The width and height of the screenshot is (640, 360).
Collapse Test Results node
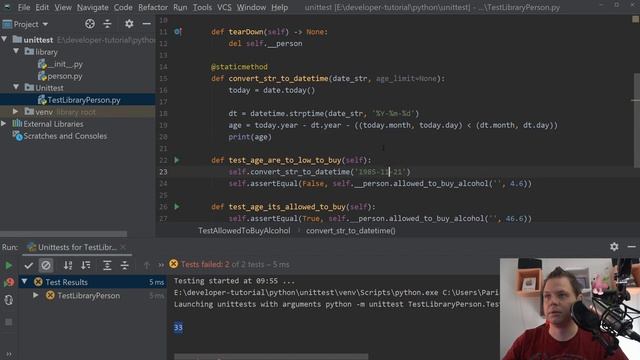24,282
